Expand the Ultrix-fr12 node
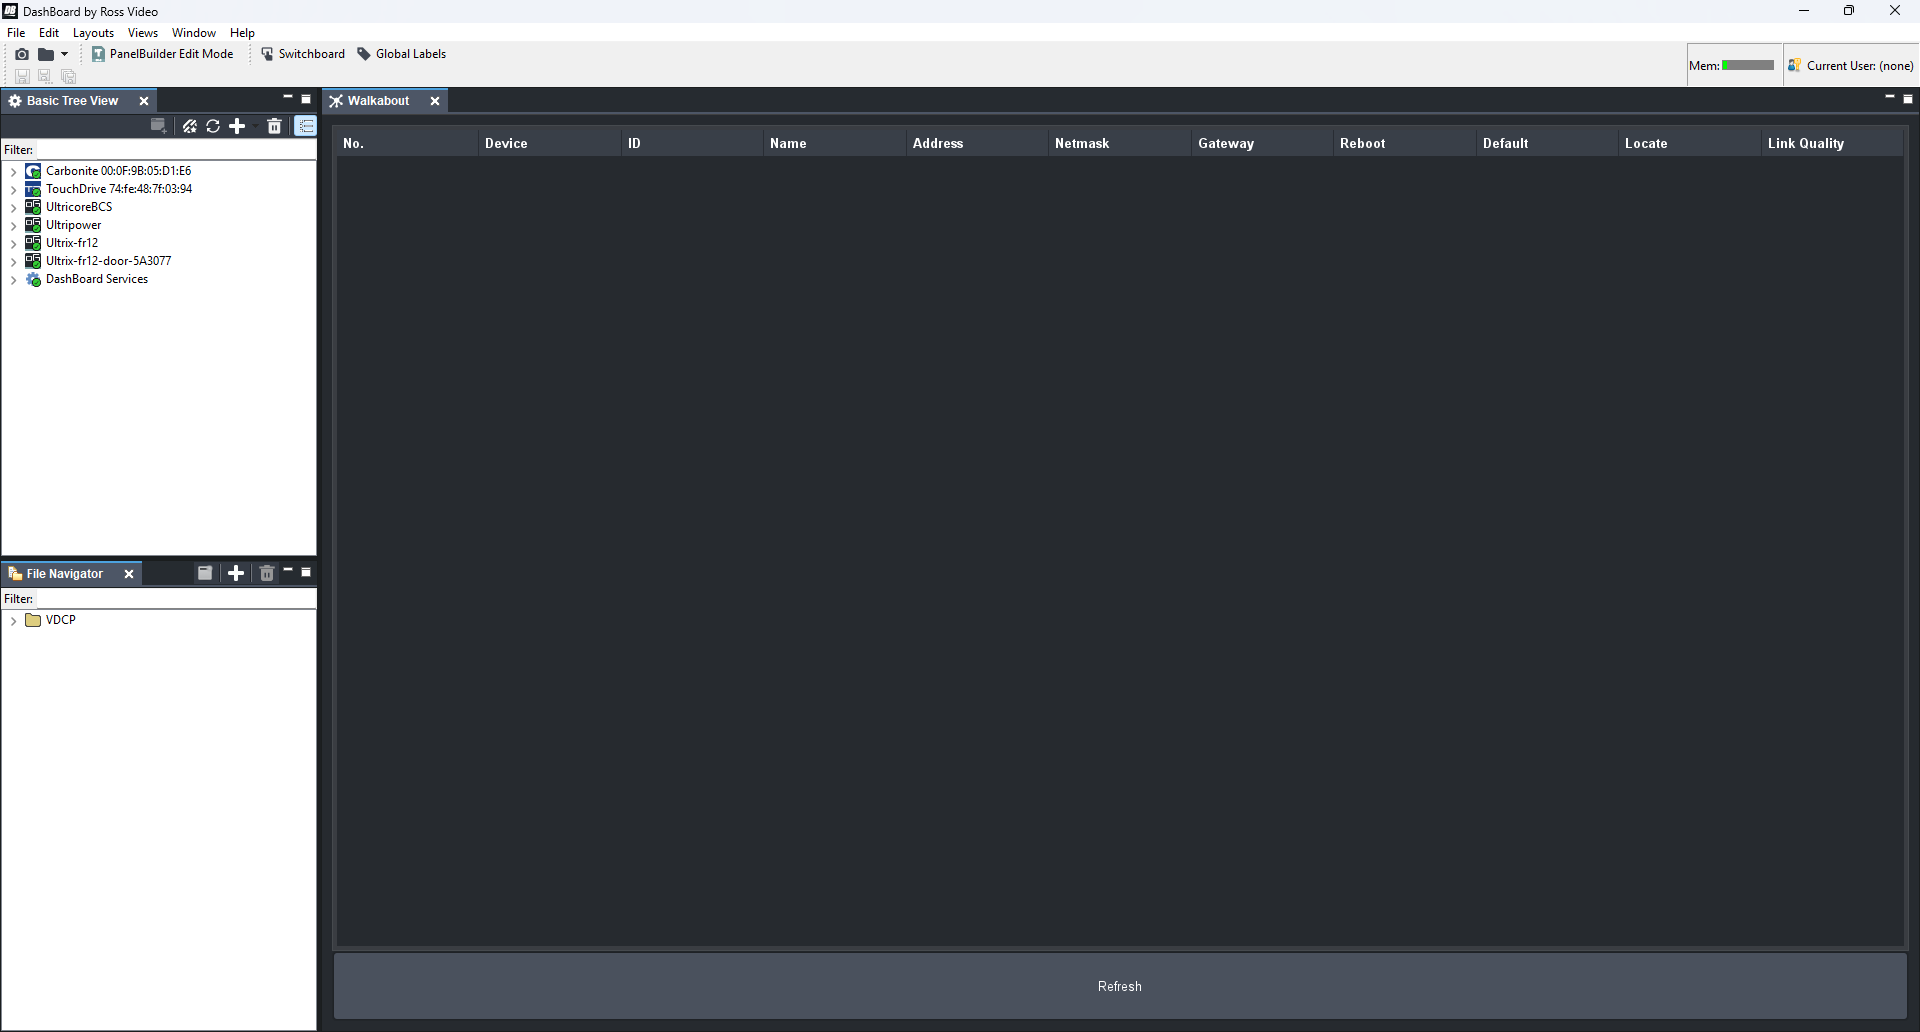The height and width of the screenshot is (1032, 1920). coord(13,244)
